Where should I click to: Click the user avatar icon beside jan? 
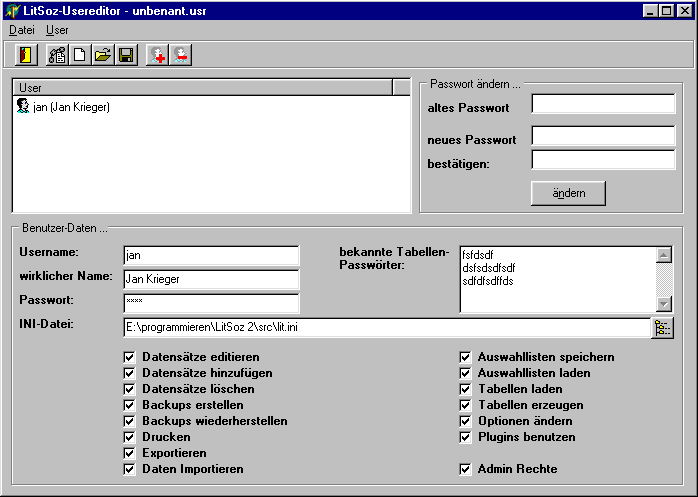(23, 106)
